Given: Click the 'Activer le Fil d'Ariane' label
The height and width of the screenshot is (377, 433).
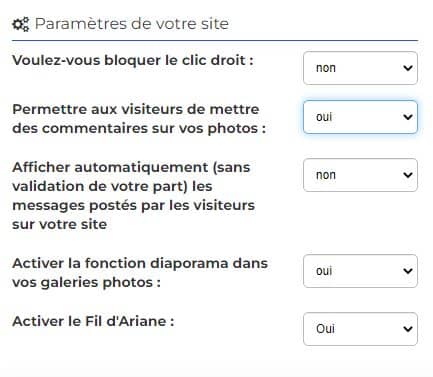Looking at the screenshot, I should (x=93, y=321).
